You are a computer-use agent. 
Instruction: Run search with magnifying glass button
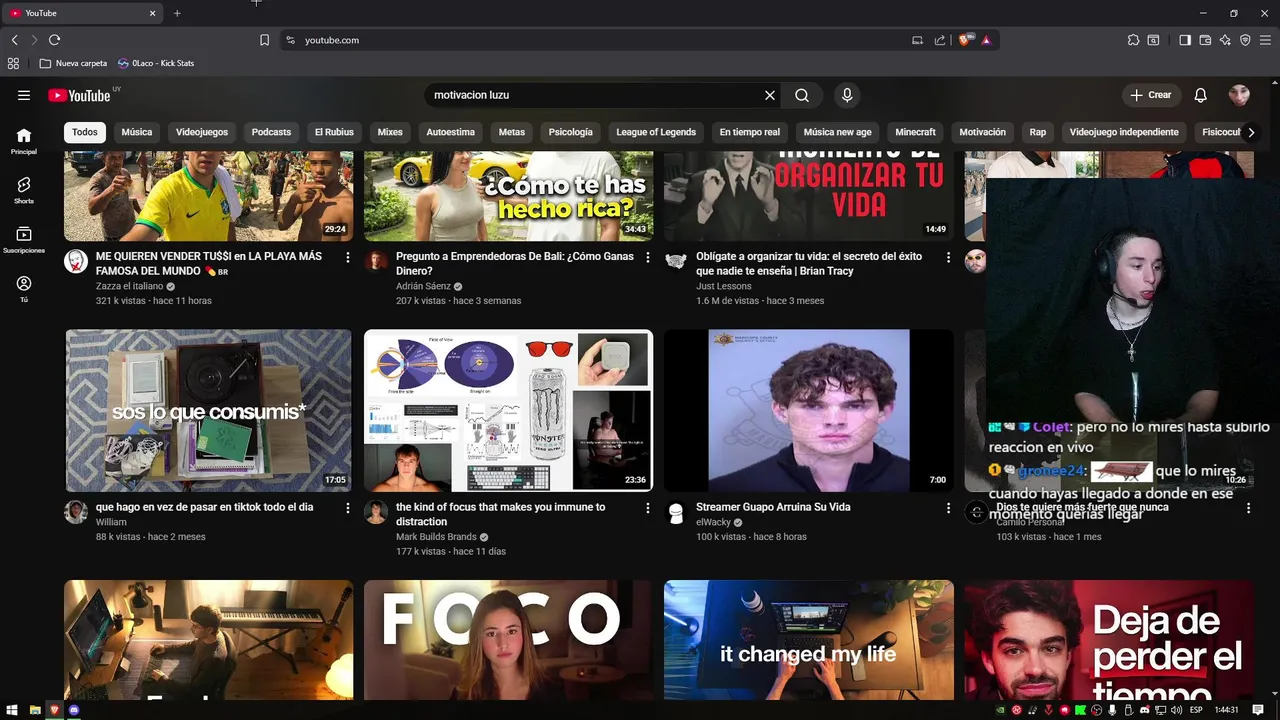tap(802, 95)
